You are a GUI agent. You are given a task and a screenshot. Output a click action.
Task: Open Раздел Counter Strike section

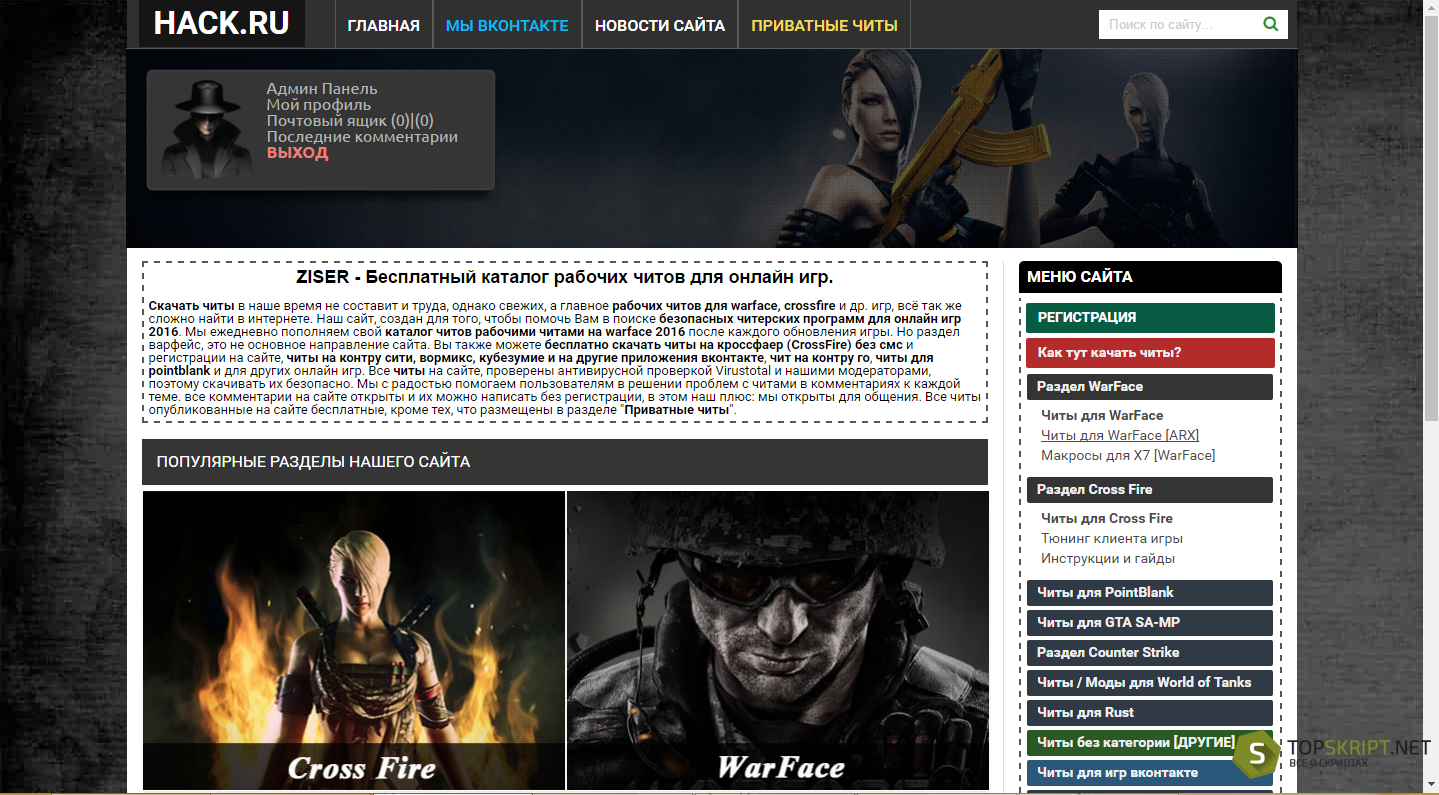pos(1150,652)
